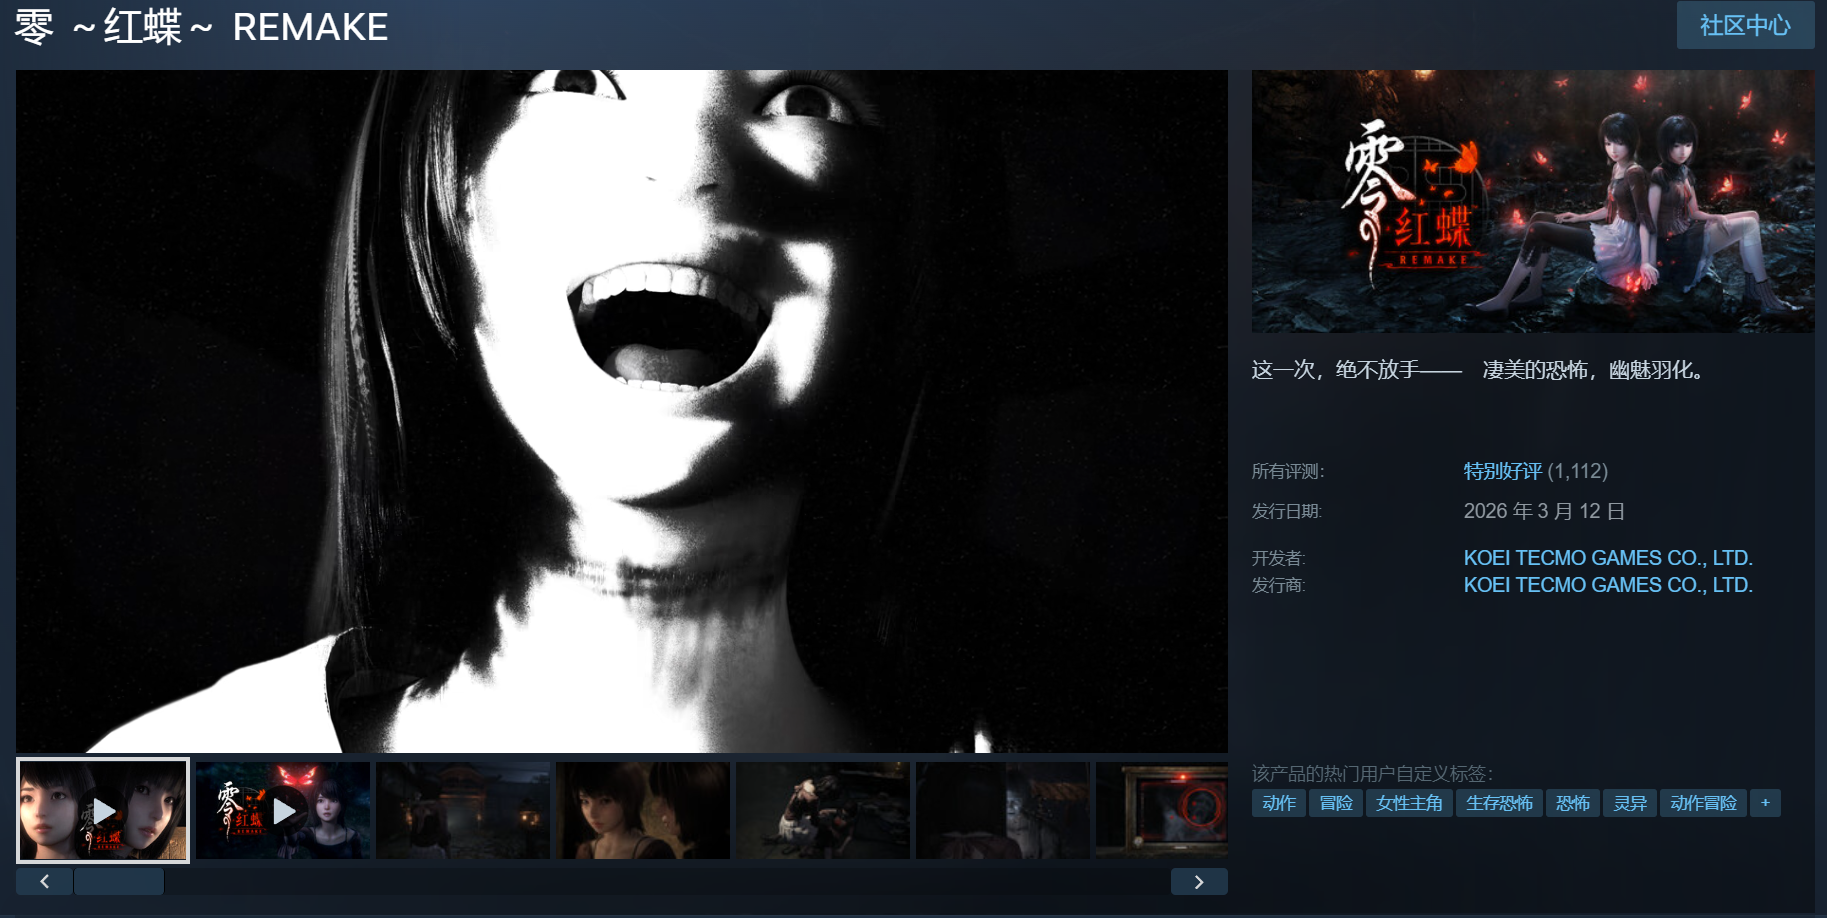
Task: Open the 社区中心 community hub
Action: (1744, 25)
